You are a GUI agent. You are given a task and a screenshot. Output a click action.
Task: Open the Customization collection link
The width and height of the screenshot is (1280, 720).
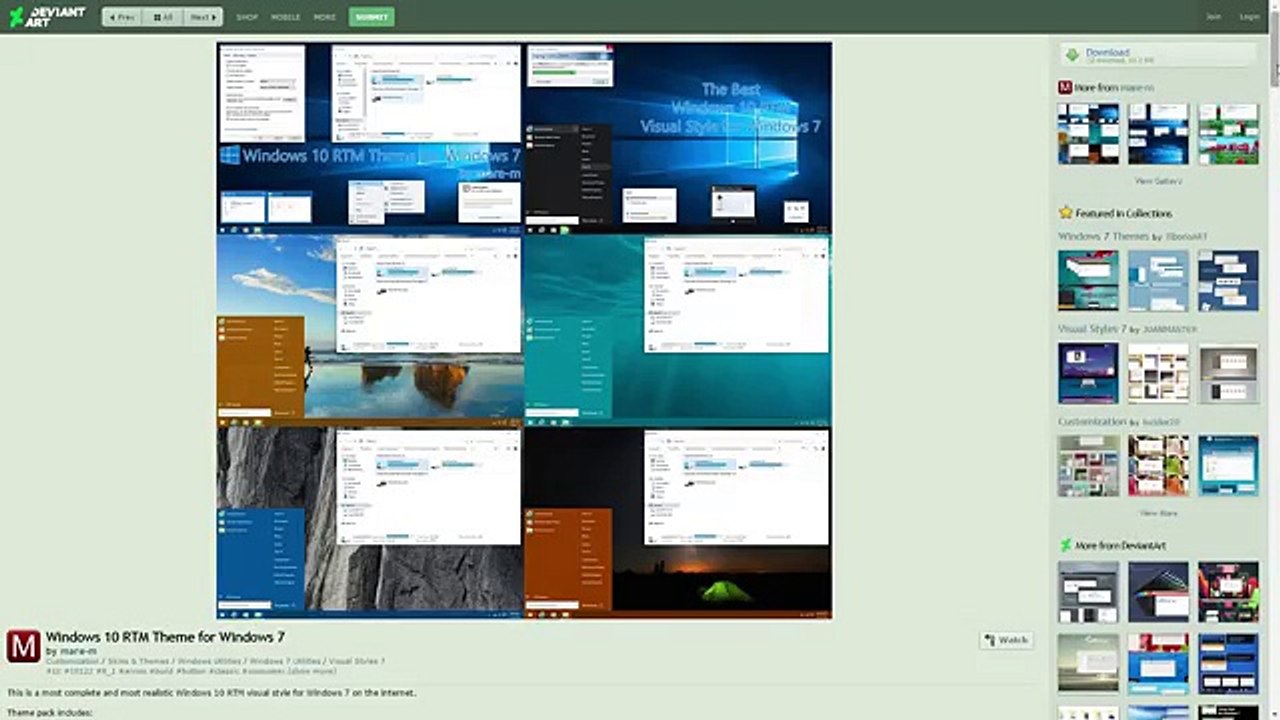click(x=1092, y=422)
